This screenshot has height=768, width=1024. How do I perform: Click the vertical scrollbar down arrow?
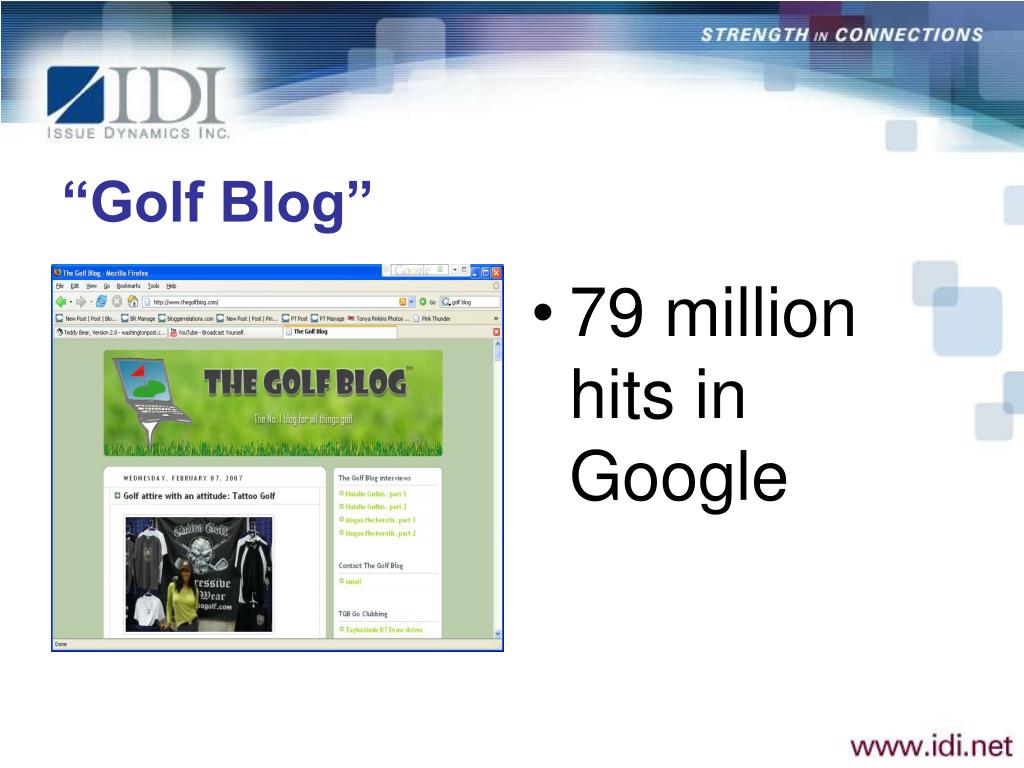(498, 633)
